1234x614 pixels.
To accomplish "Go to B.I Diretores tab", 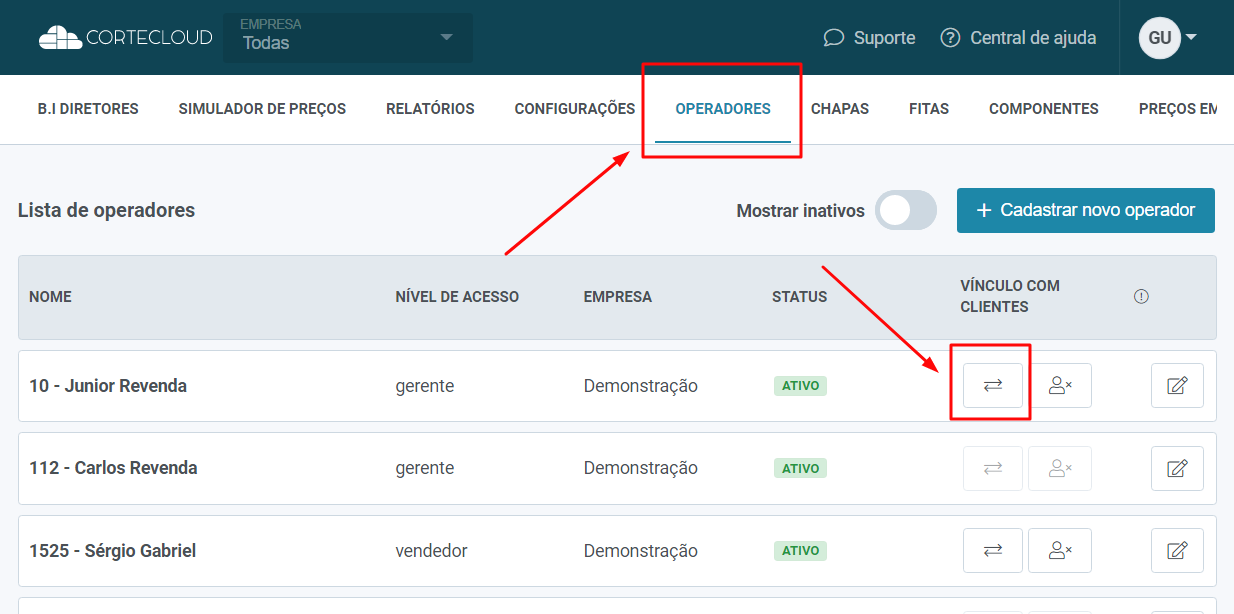I will click(x=88, y=109).
